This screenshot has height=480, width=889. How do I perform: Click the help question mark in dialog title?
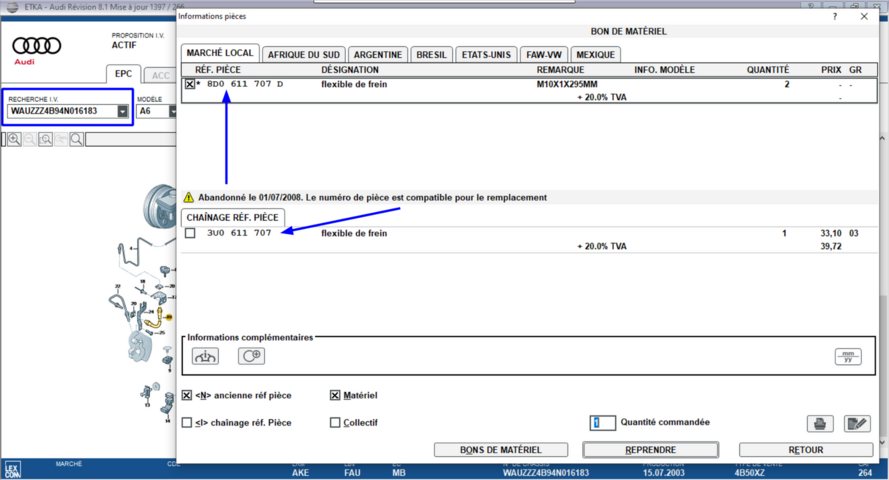835,16
